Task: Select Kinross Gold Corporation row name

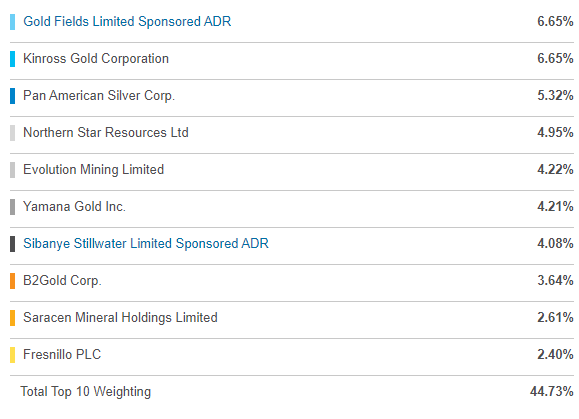Action: 96,58
